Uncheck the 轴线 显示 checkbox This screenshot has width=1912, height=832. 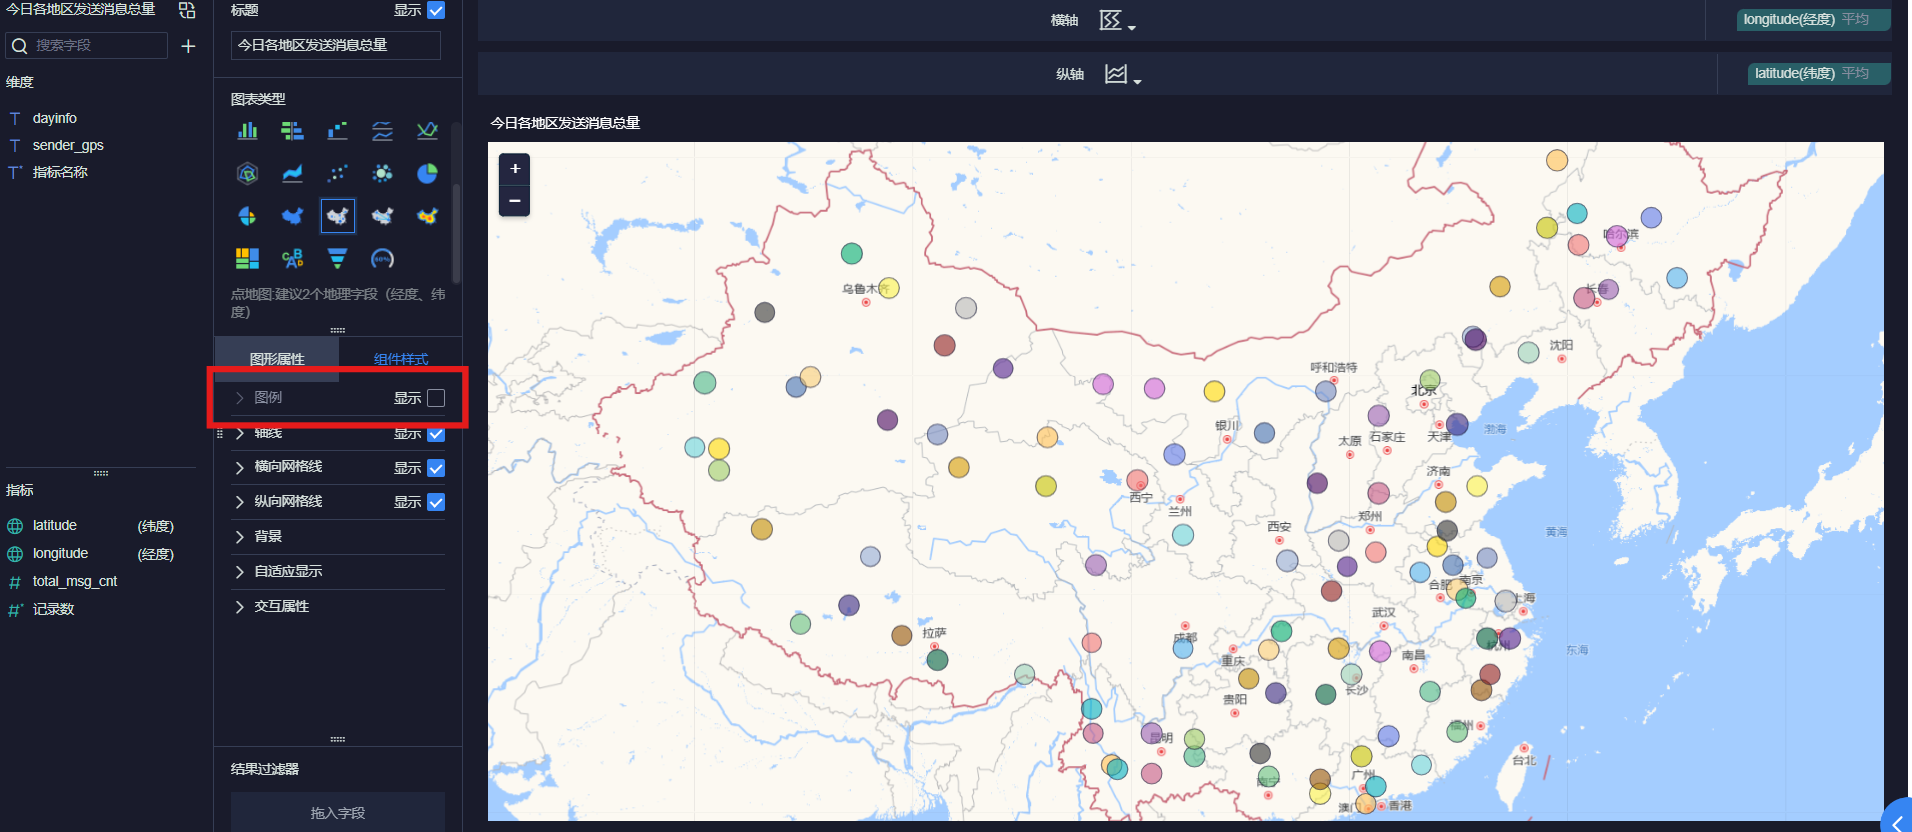click(436, 433)
